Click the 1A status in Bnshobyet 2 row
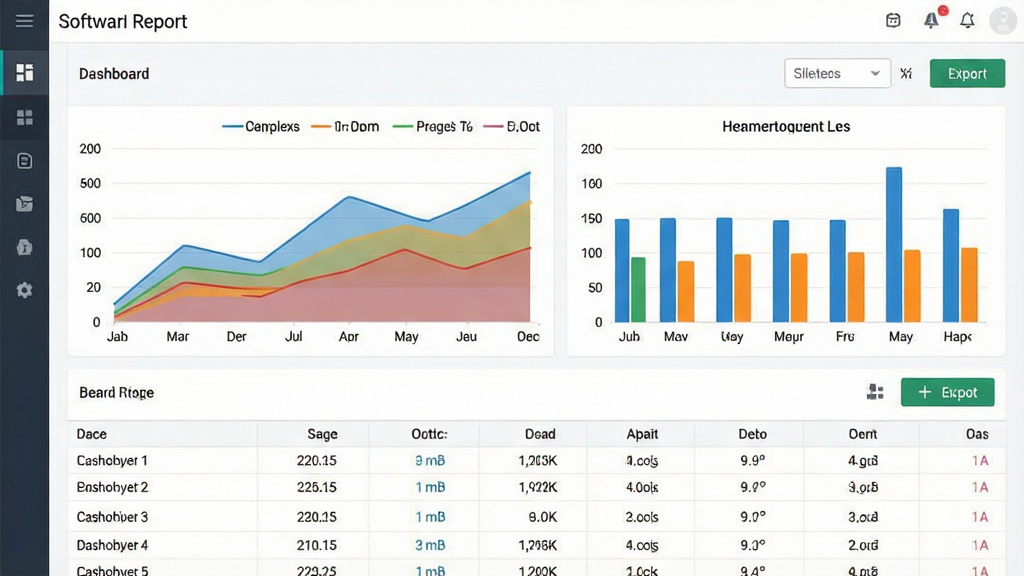Image resolution: width=1024 pixels, height=576 pixels. (980, 487)
